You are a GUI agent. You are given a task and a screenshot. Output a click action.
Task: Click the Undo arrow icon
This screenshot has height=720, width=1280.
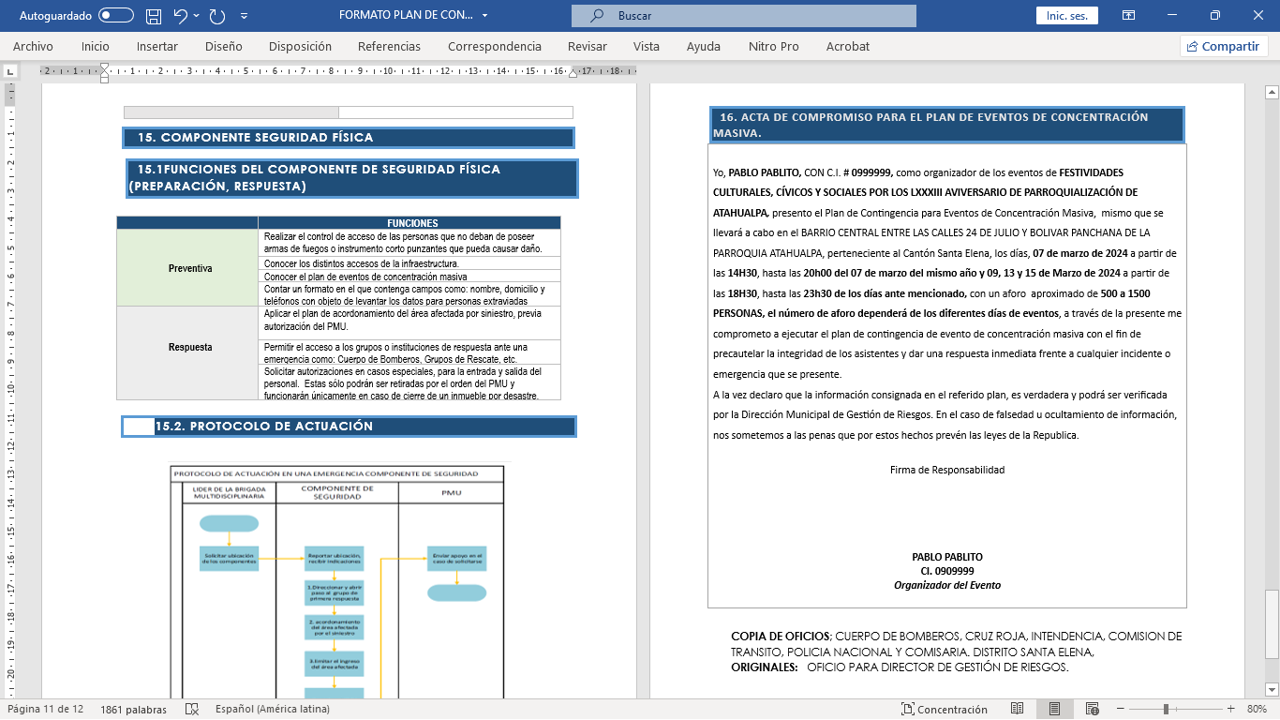click(180, 16)
